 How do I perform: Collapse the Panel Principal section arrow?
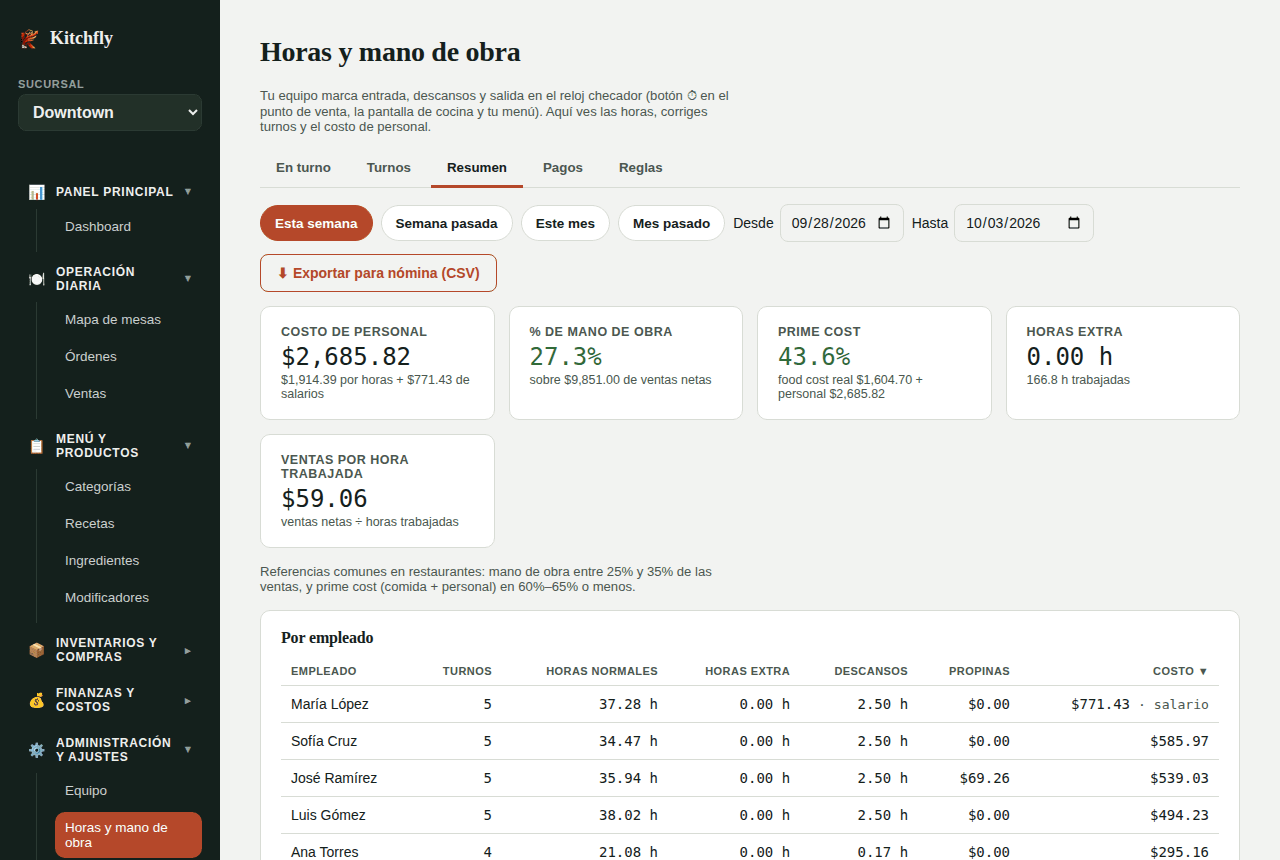188,191
